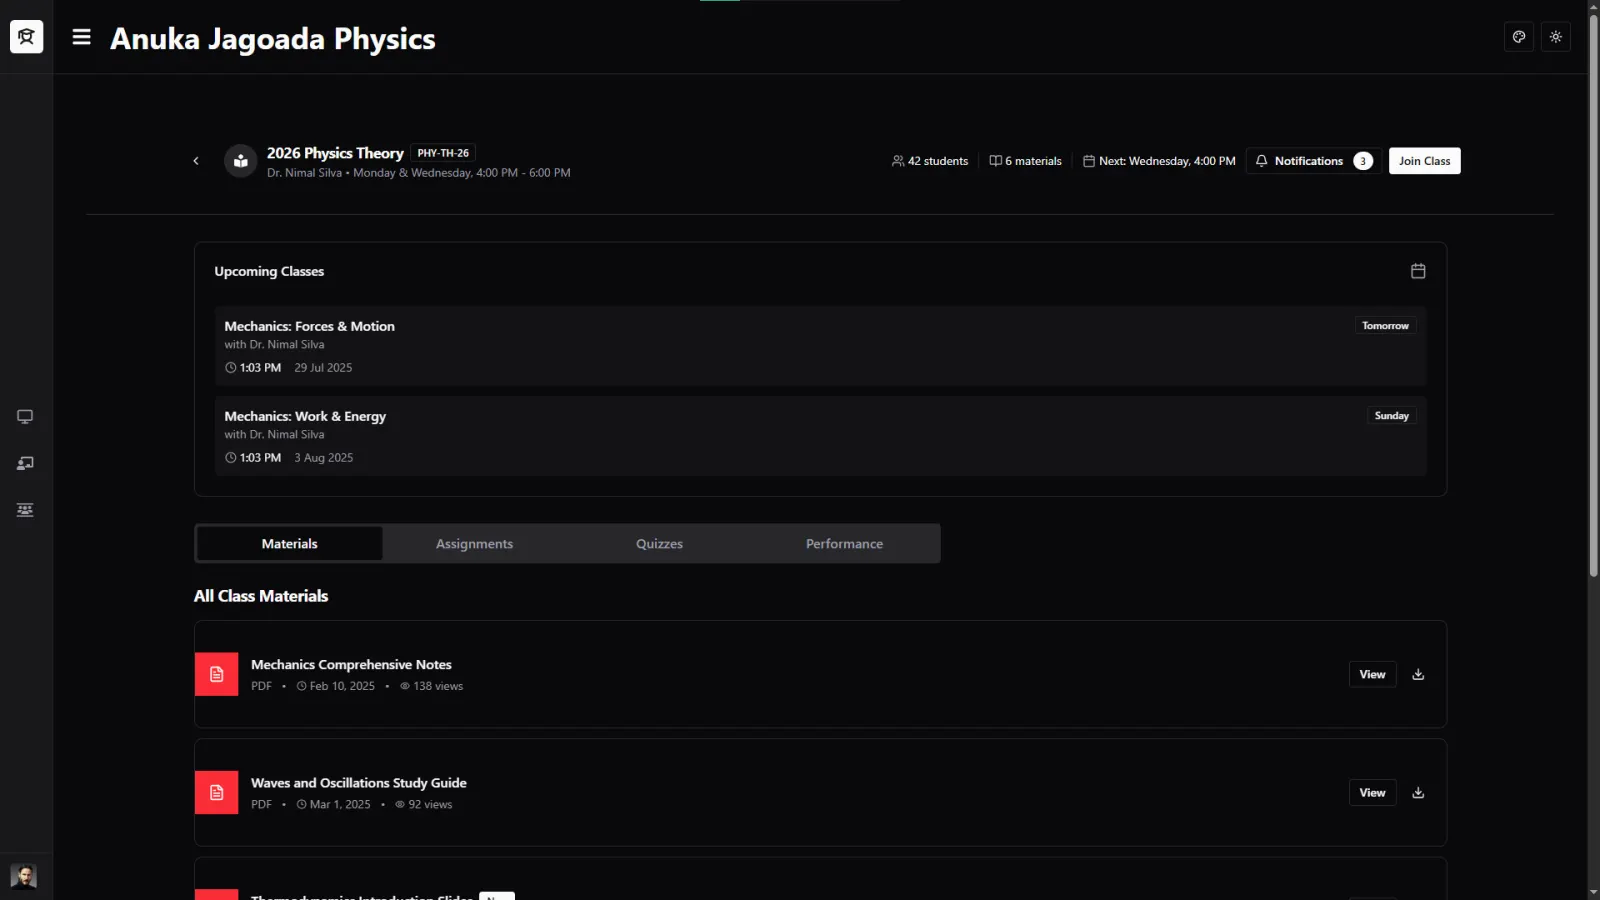Click the 138 views label
This screenshot has height=900, width=1600.
pos(431,686)
